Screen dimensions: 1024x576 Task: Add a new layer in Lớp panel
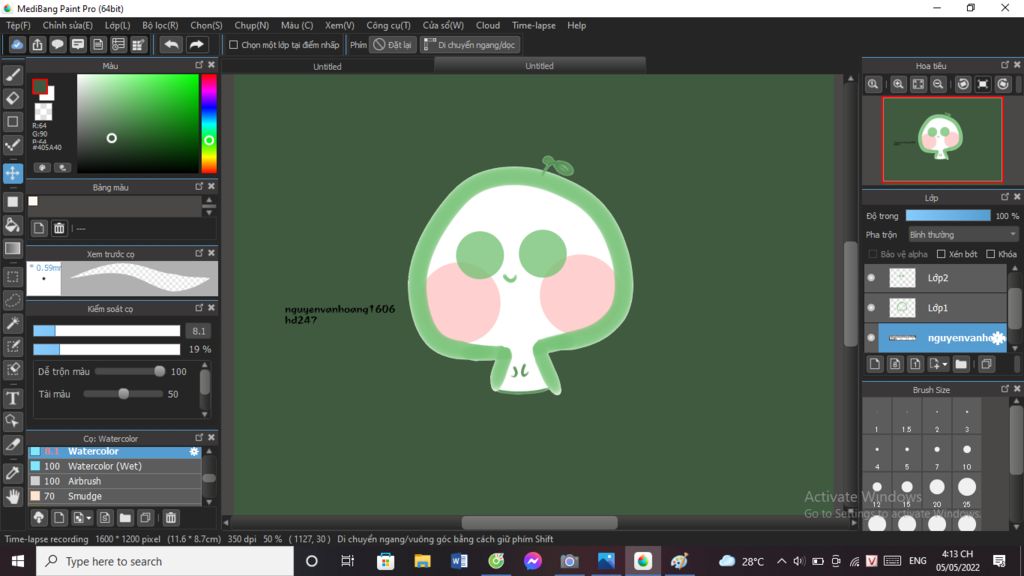875,364
